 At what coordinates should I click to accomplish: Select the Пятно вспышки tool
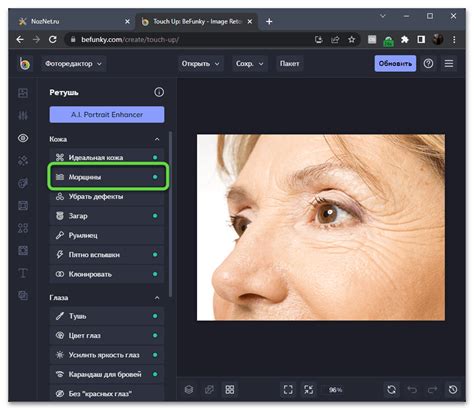[107, 255]
